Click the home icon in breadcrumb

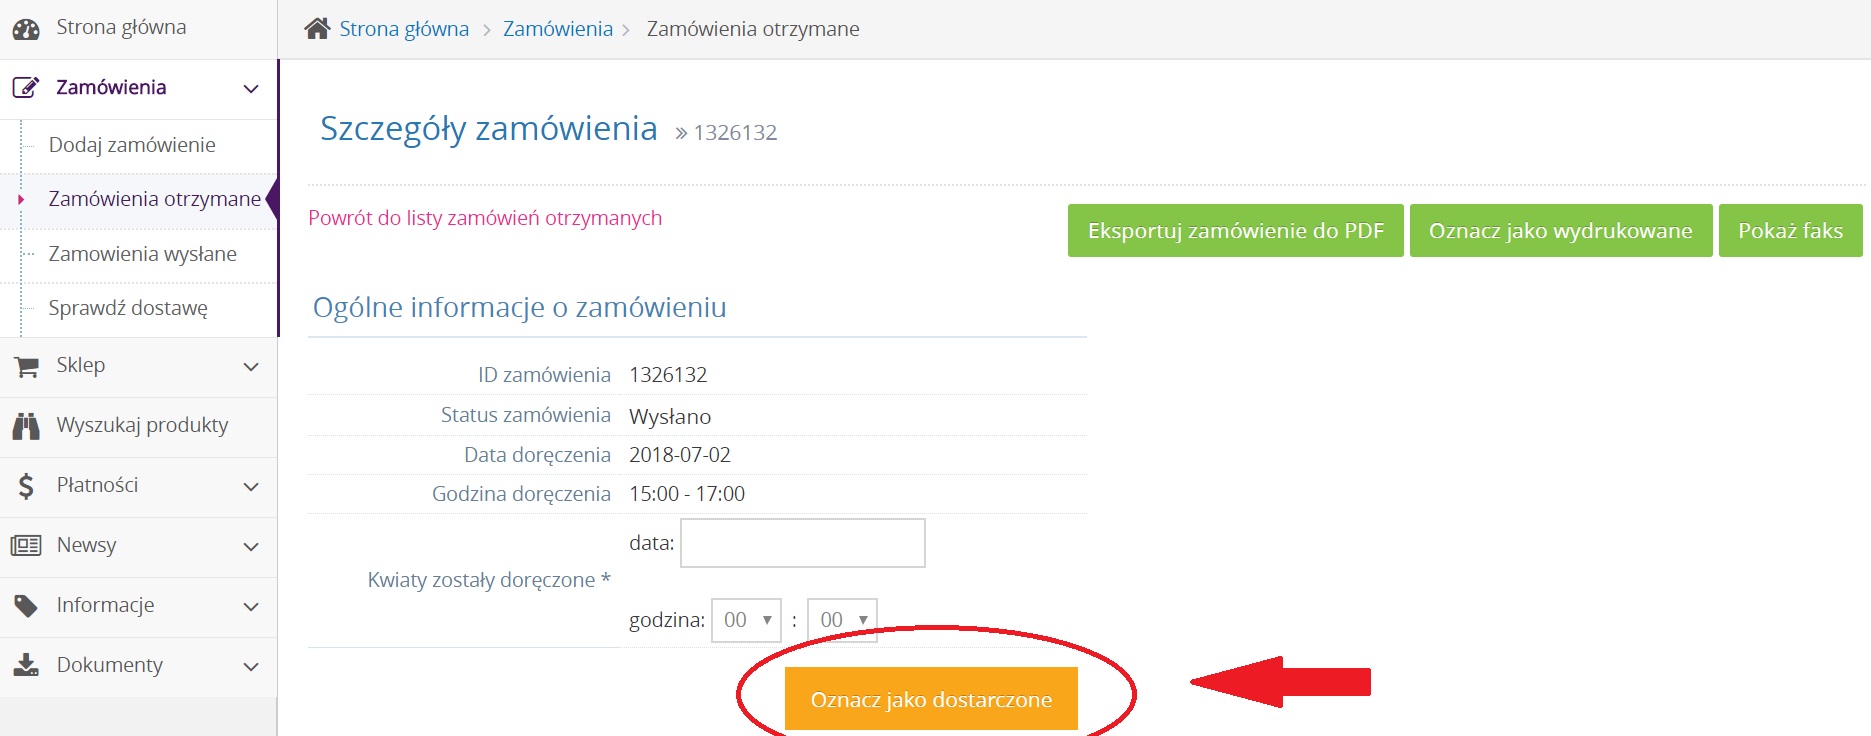click(x=317, y=29)
